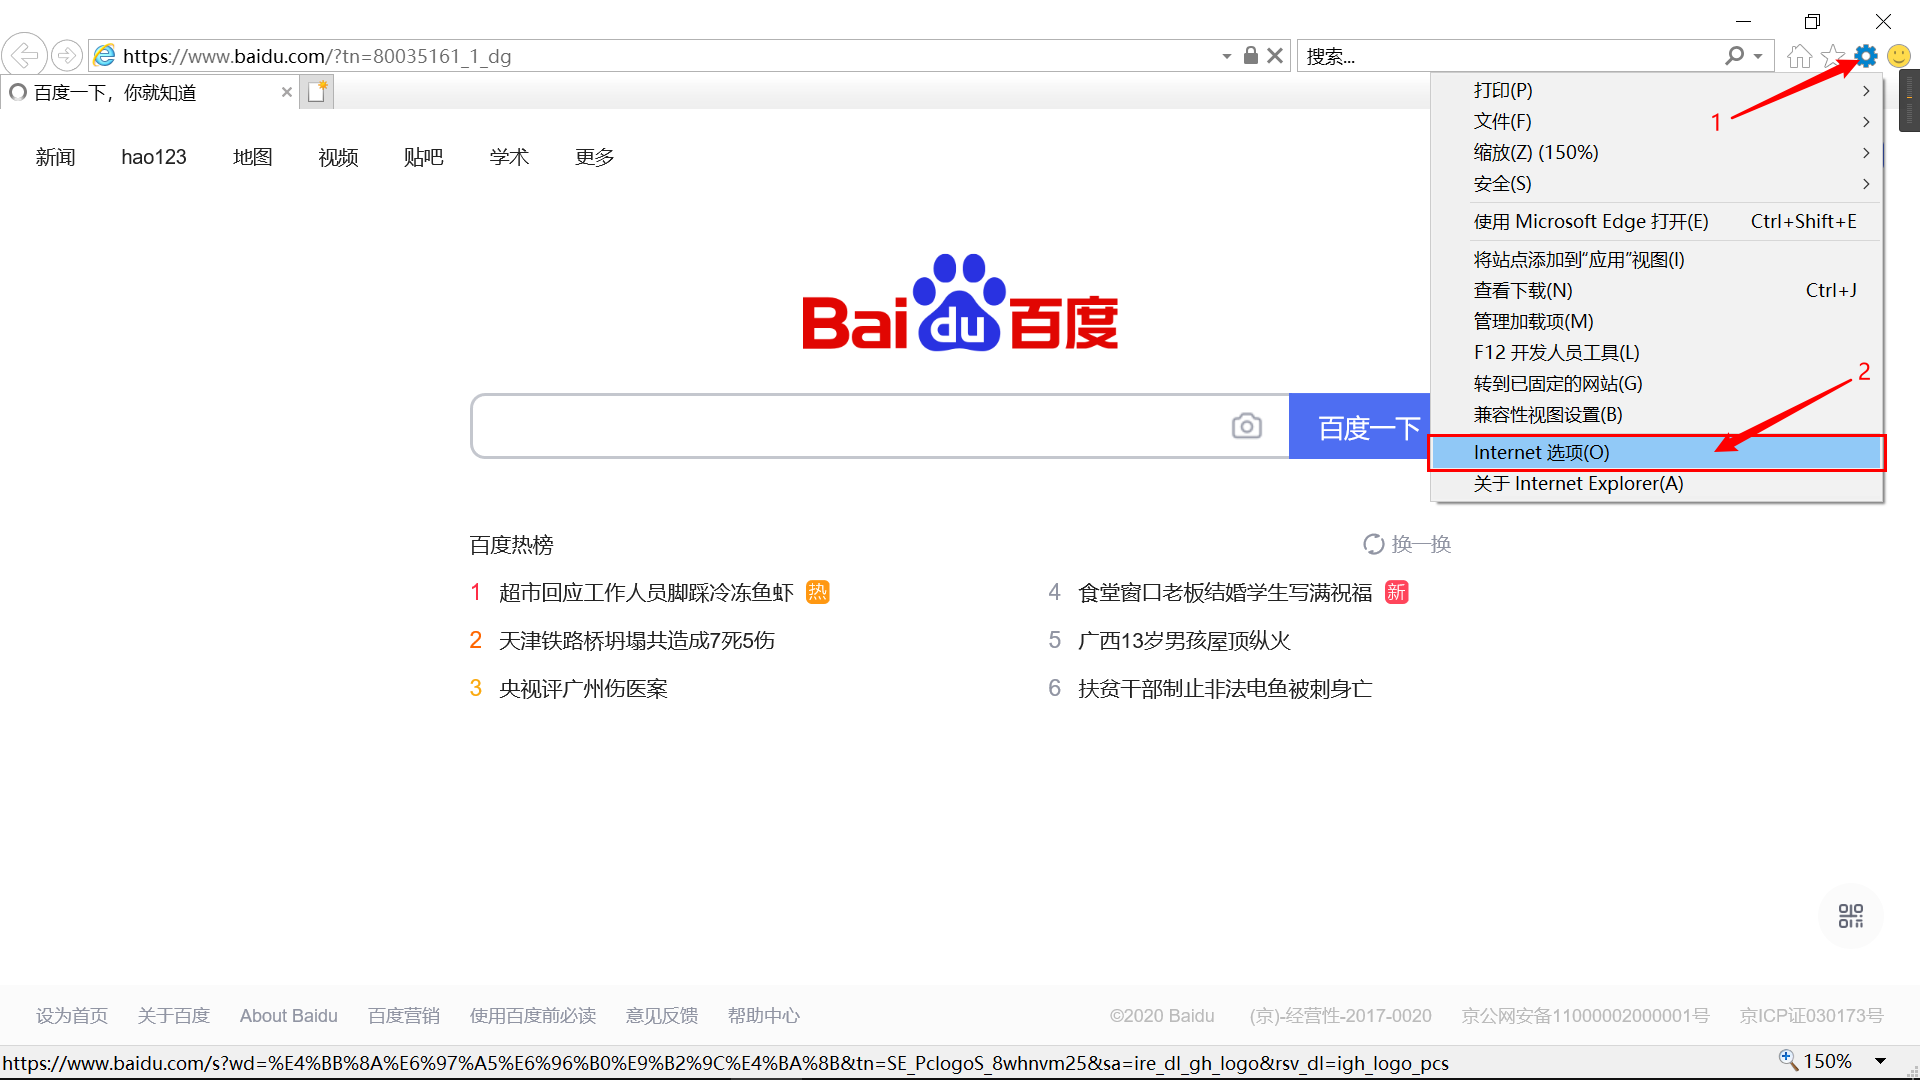Click the 换一换 refresh icon
The image size is (1920, 1080).
tap(1374, 544)
